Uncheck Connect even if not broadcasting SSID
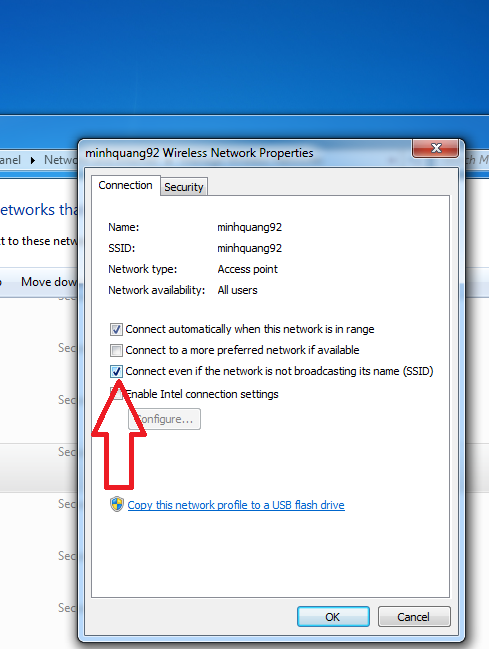This screenshot has width=489, height=649. (x=116, y=371)
